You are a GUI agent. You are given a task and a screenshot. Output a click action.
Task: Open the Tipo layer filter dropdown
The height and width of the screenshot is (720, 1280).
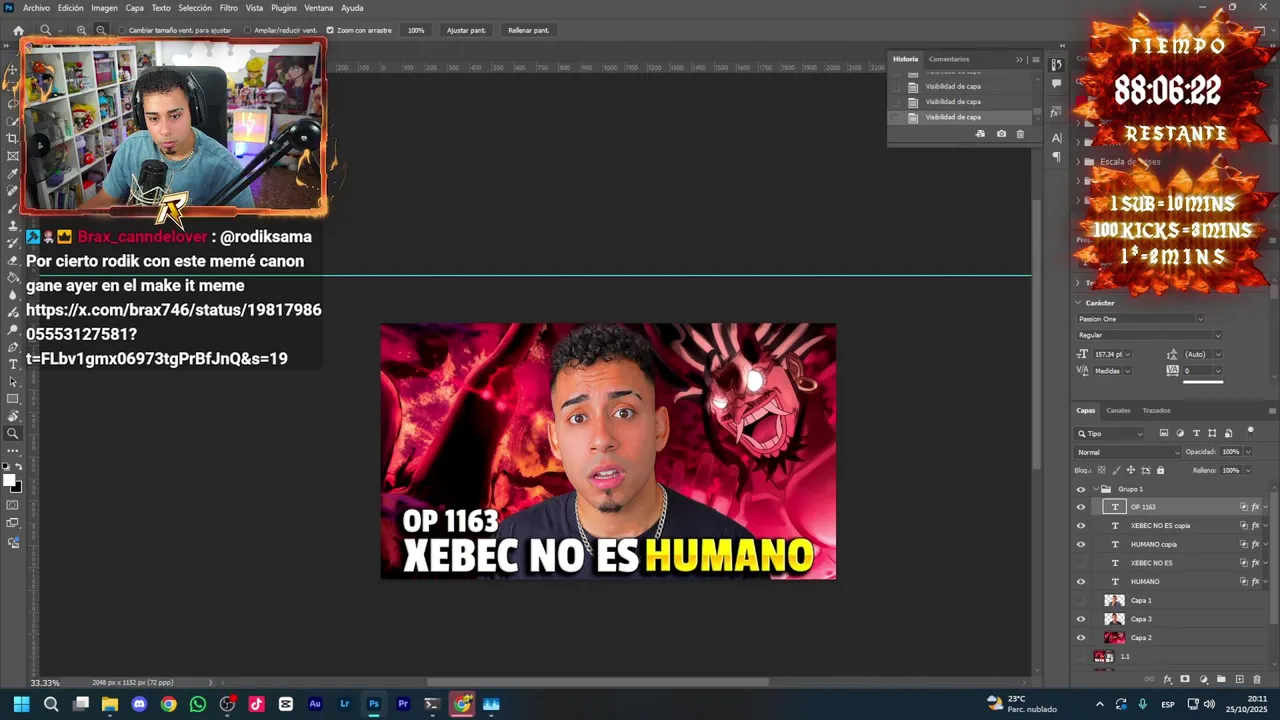1110,434
